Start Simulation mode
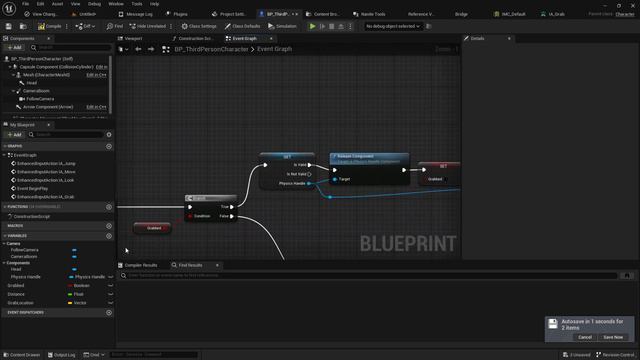Viewport: 640px width, 360px height. [282, 26]
